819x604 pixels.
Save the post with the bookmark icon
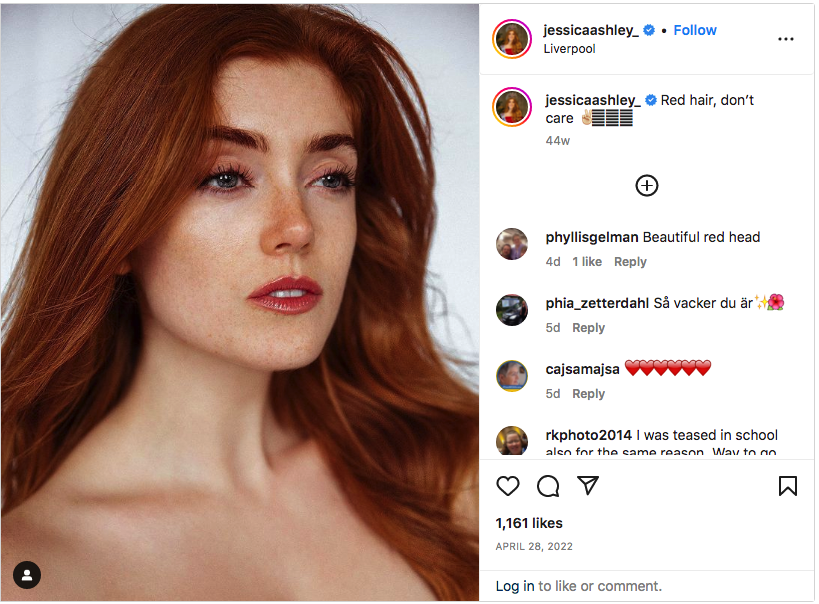click(x=788, y=486)
